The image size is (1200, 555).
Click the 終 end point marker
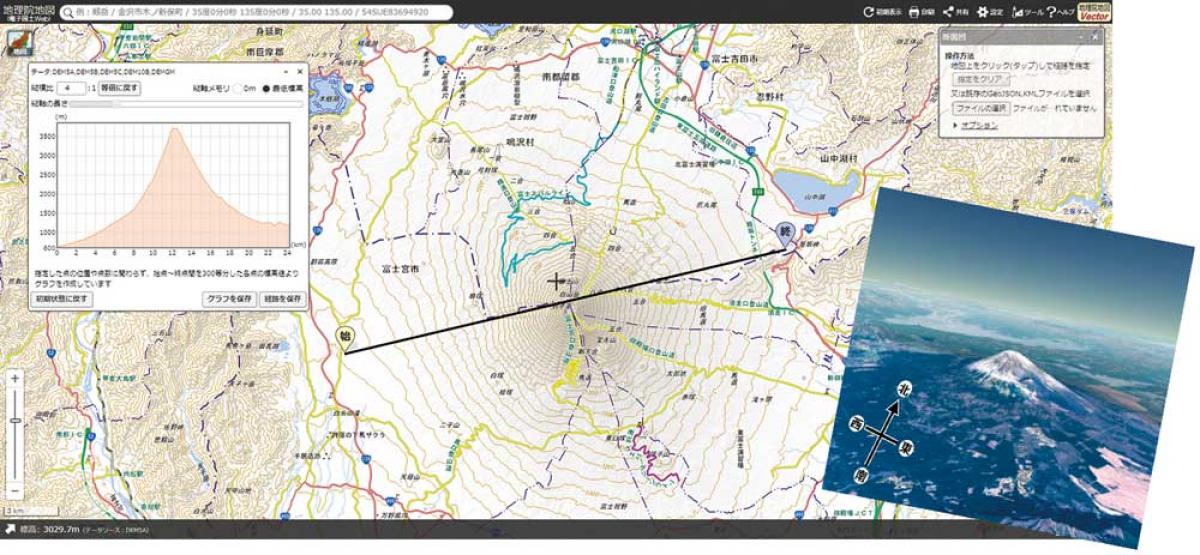coord(785,233)
